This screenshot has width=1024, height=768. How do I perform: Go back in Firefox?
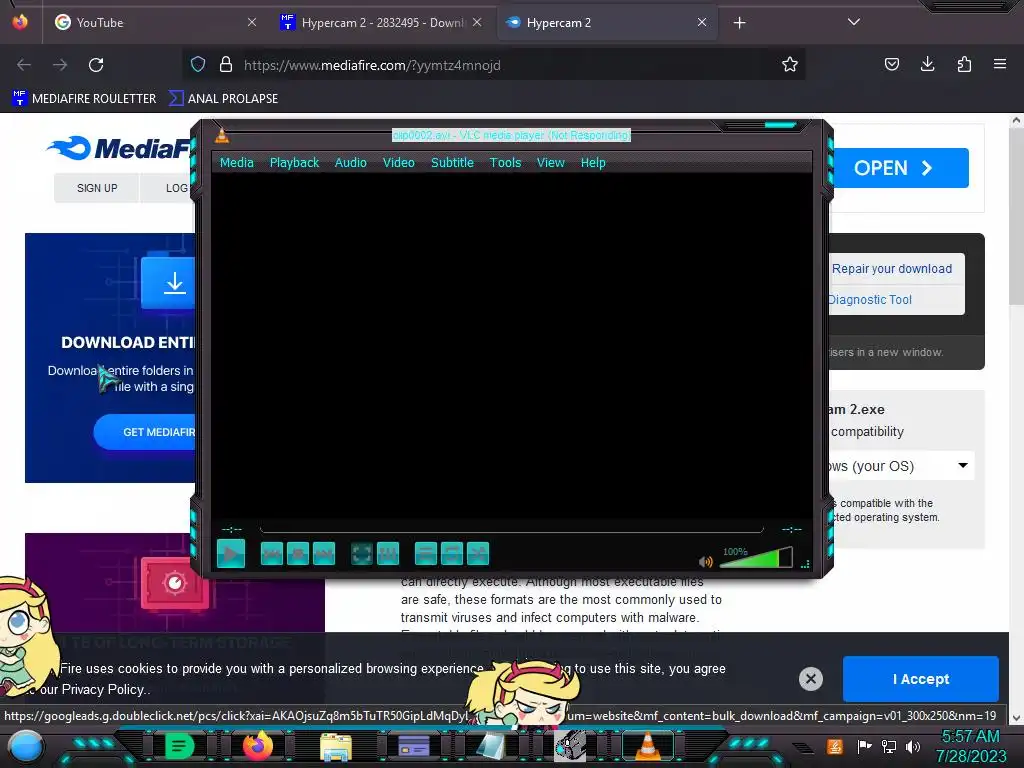click(x=24, y=65)
